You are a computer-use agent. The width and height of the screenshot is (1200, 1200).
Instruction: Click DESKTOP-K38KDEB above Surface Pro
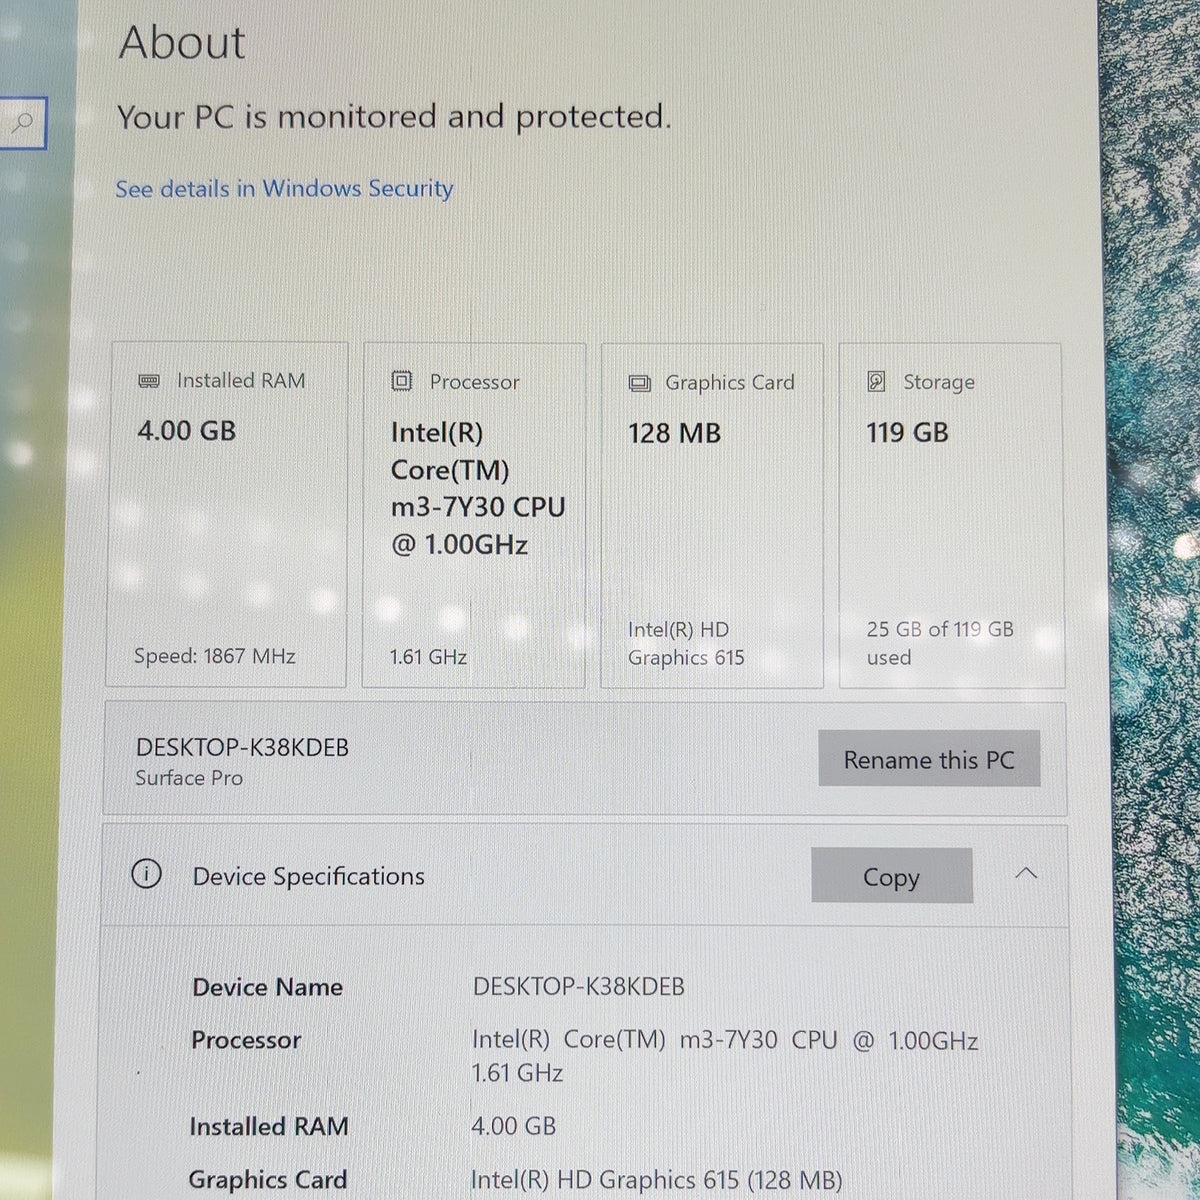(x=242, y=748)
